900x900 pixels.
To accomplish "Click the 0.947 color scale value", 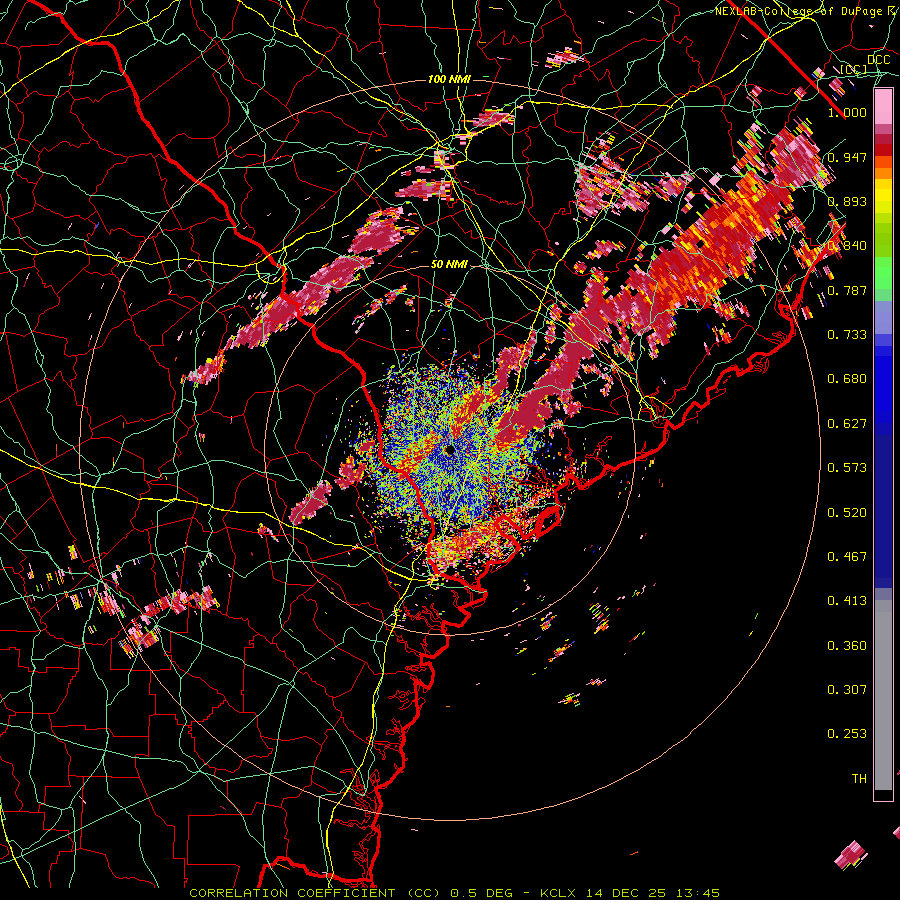I will (847, 157).
